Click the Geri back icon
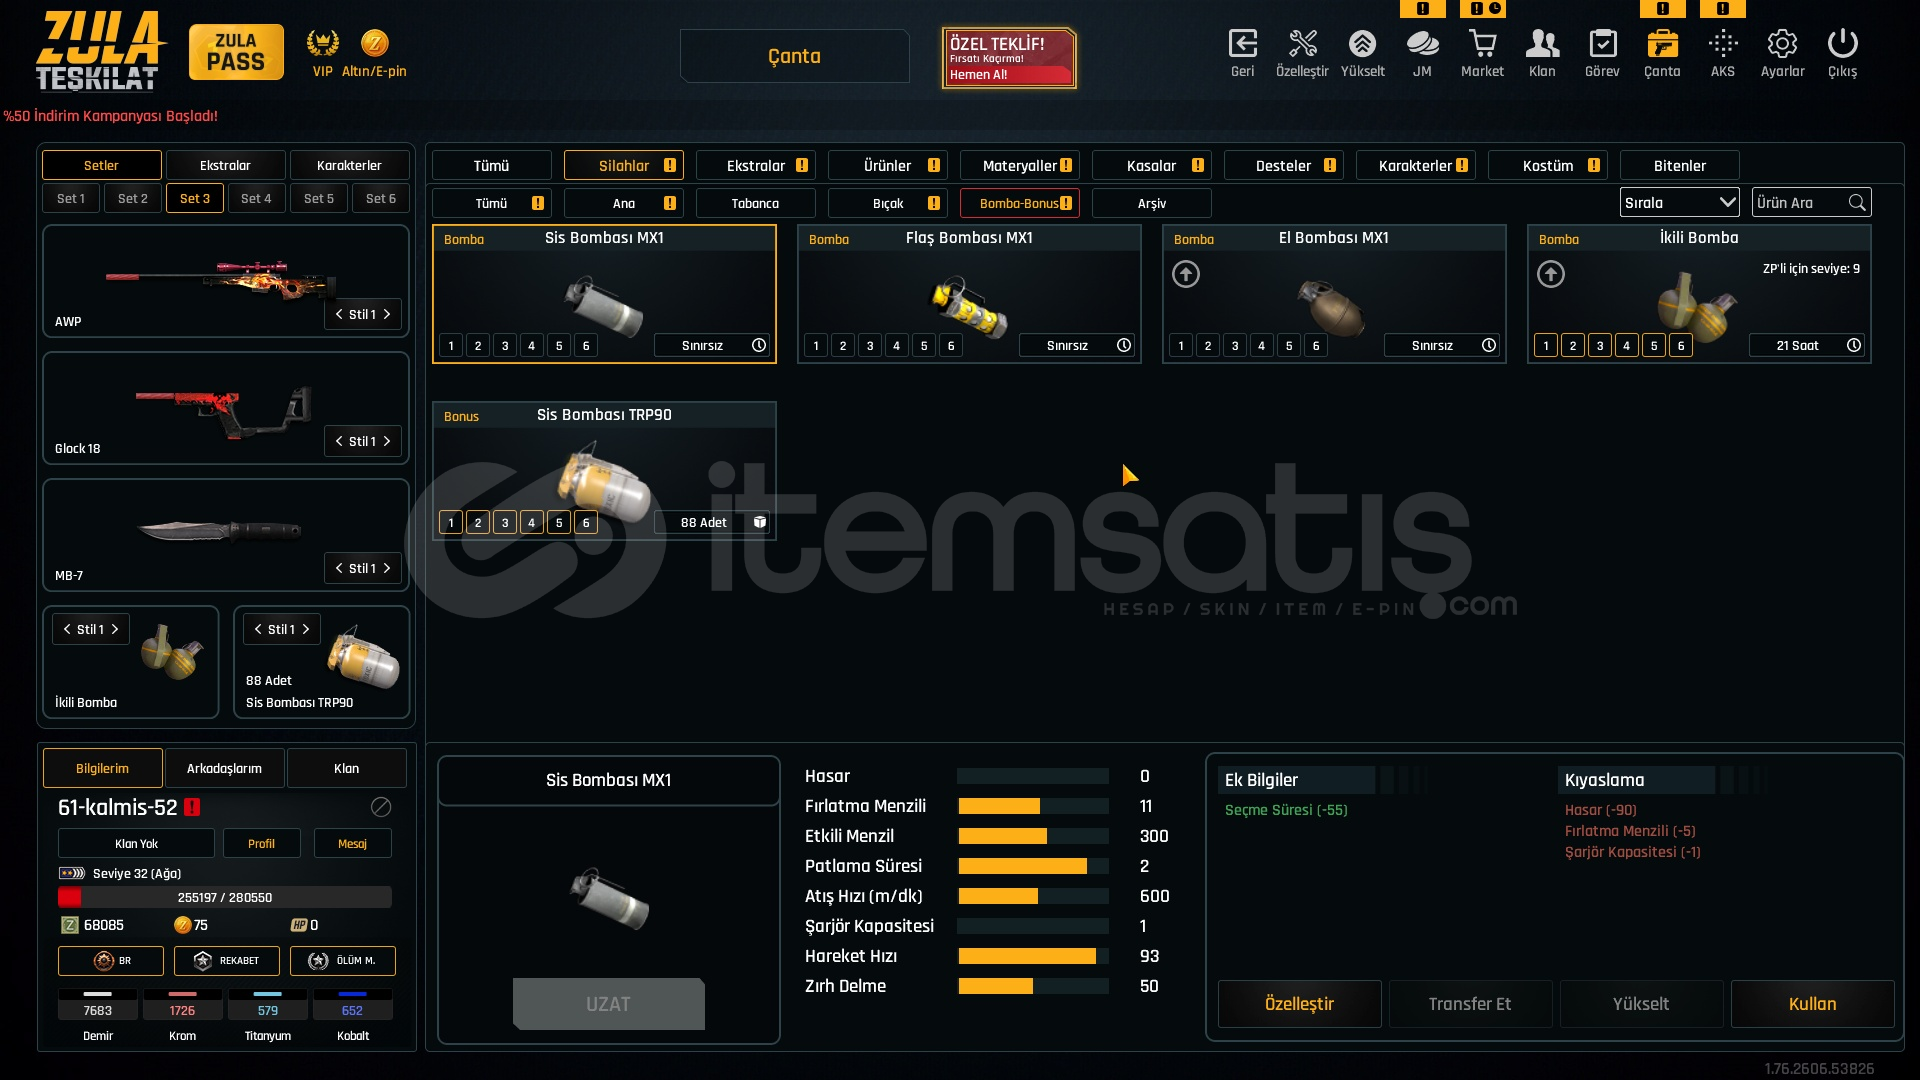 coord(1242,44)
